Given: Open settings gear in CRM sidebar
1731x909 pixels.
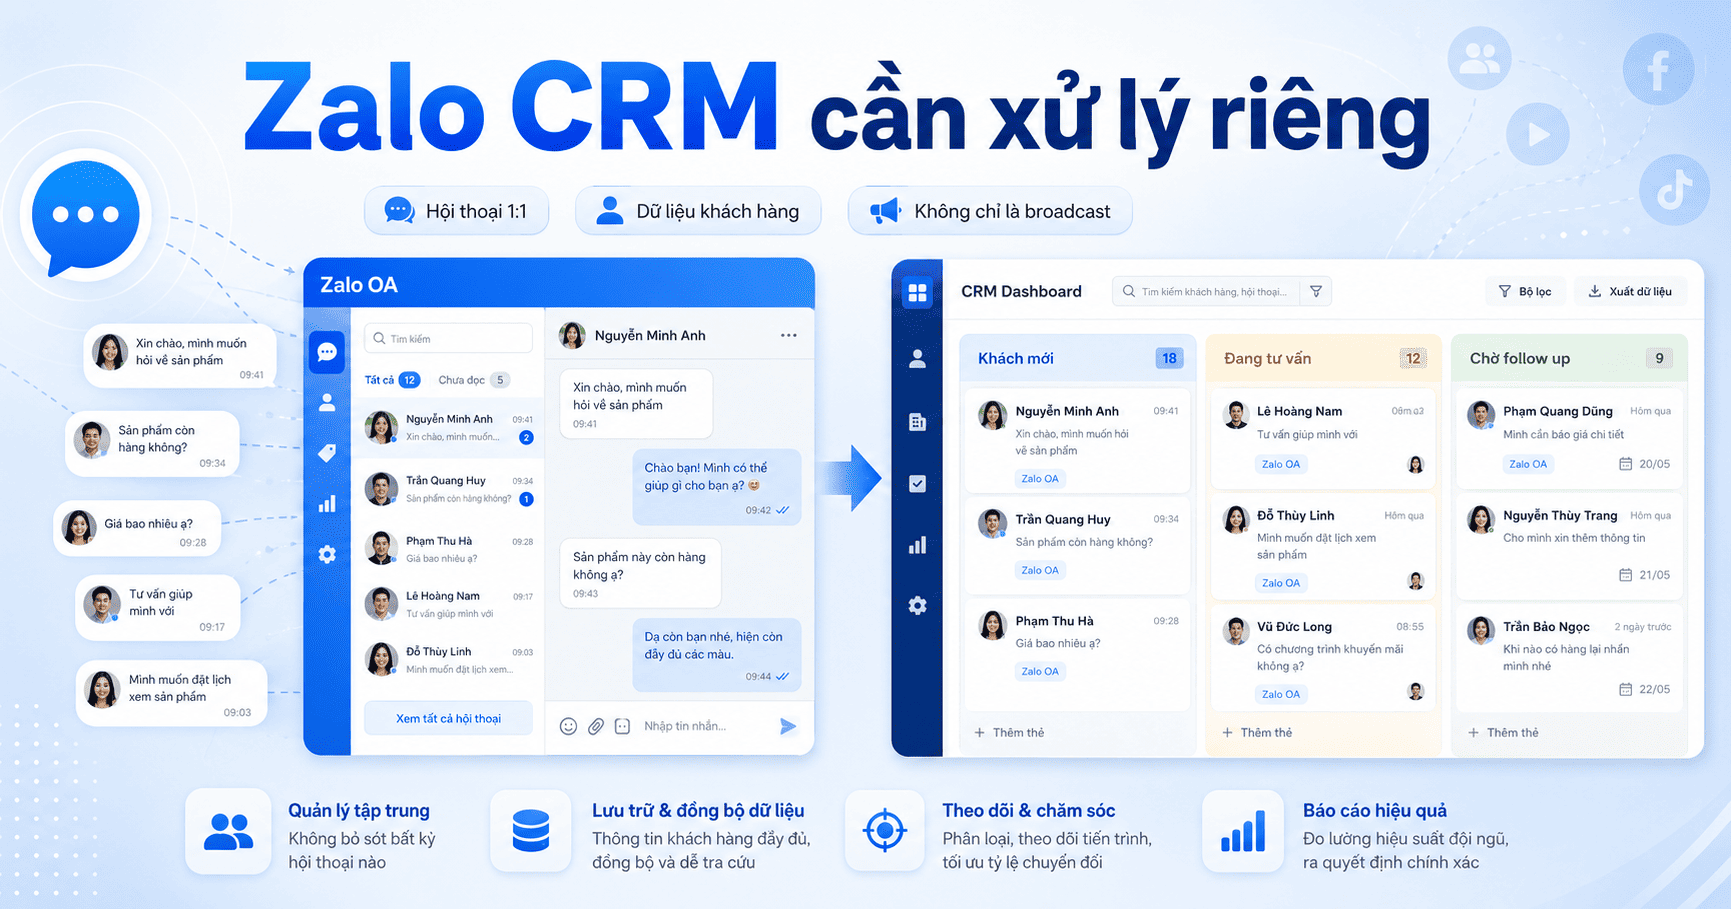Looking at the screenshot, I should tap(917, 606).
